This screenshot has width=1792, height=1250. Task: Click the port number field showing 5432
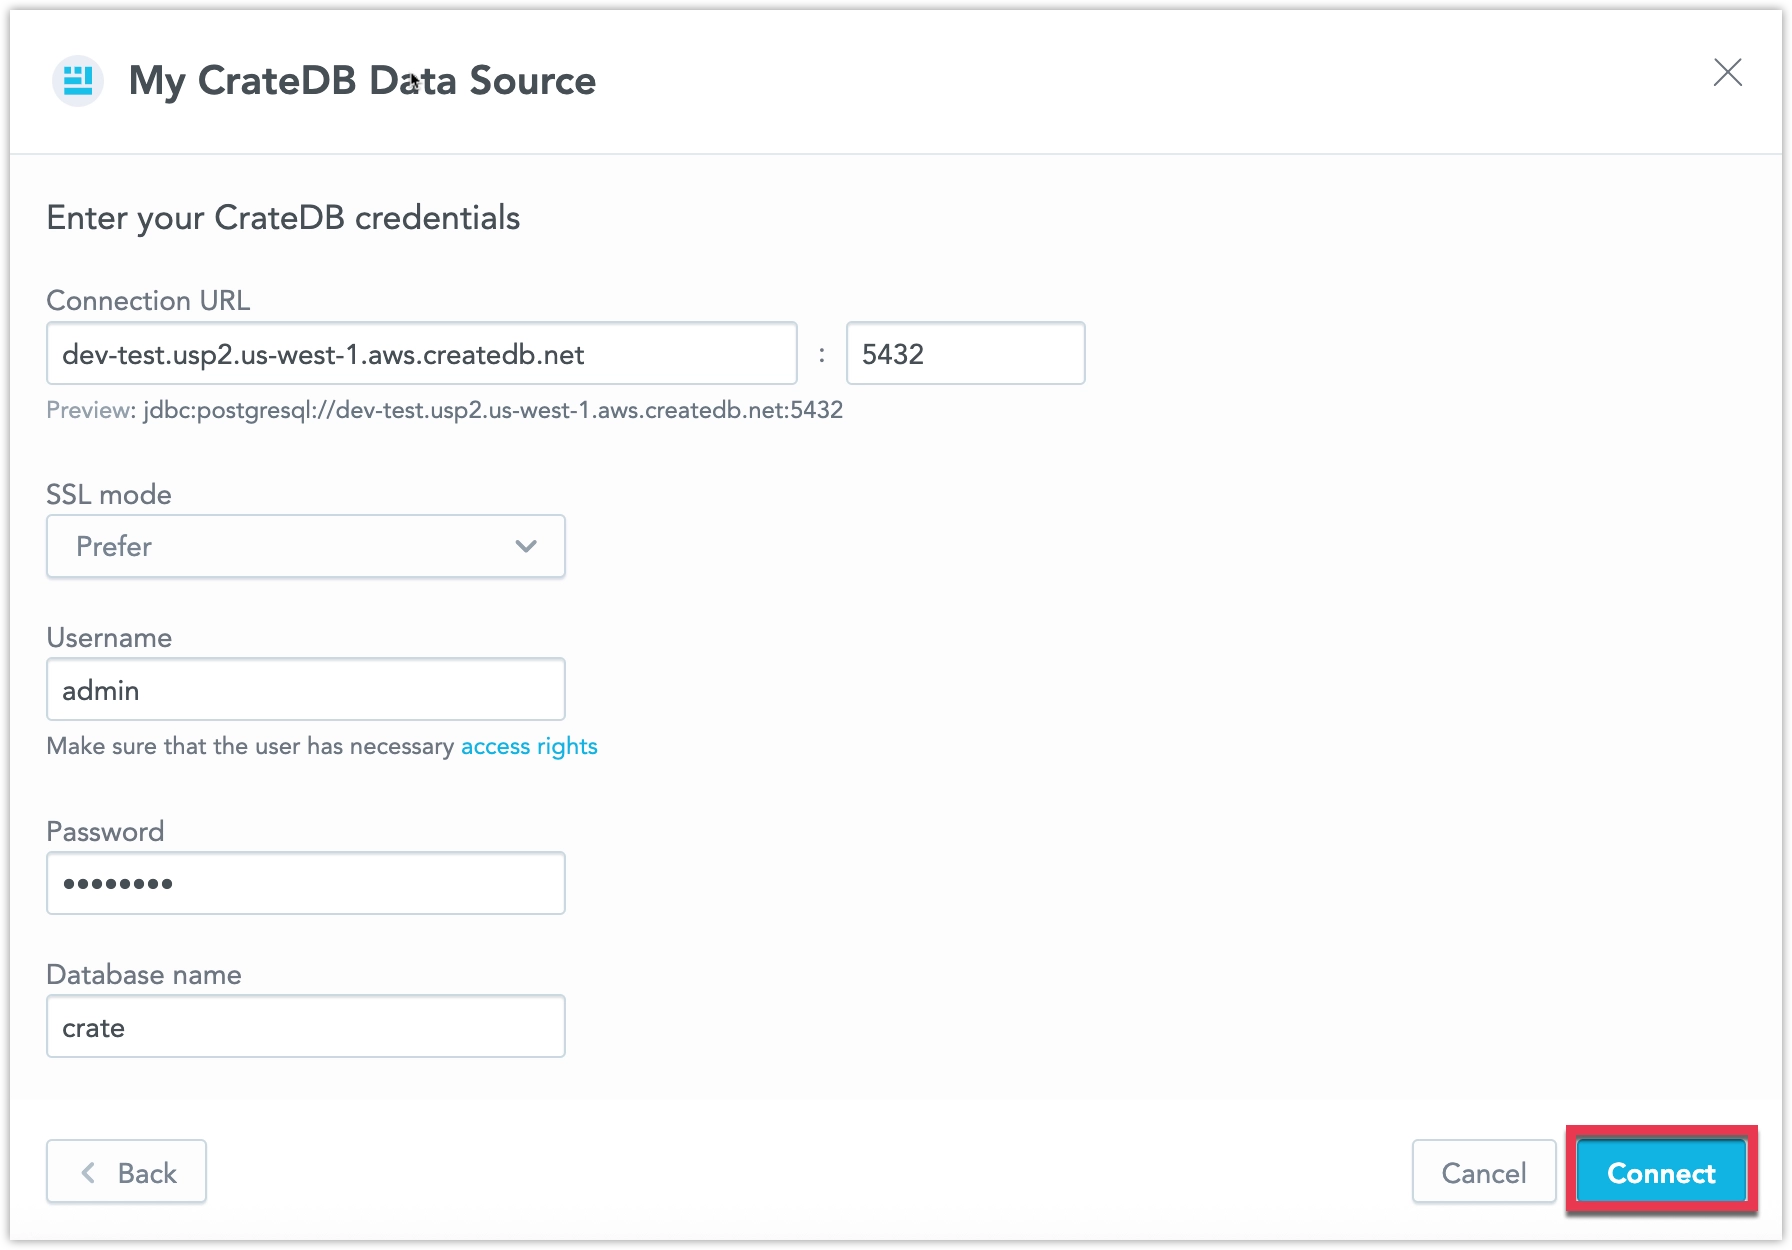tap(964, 353)
